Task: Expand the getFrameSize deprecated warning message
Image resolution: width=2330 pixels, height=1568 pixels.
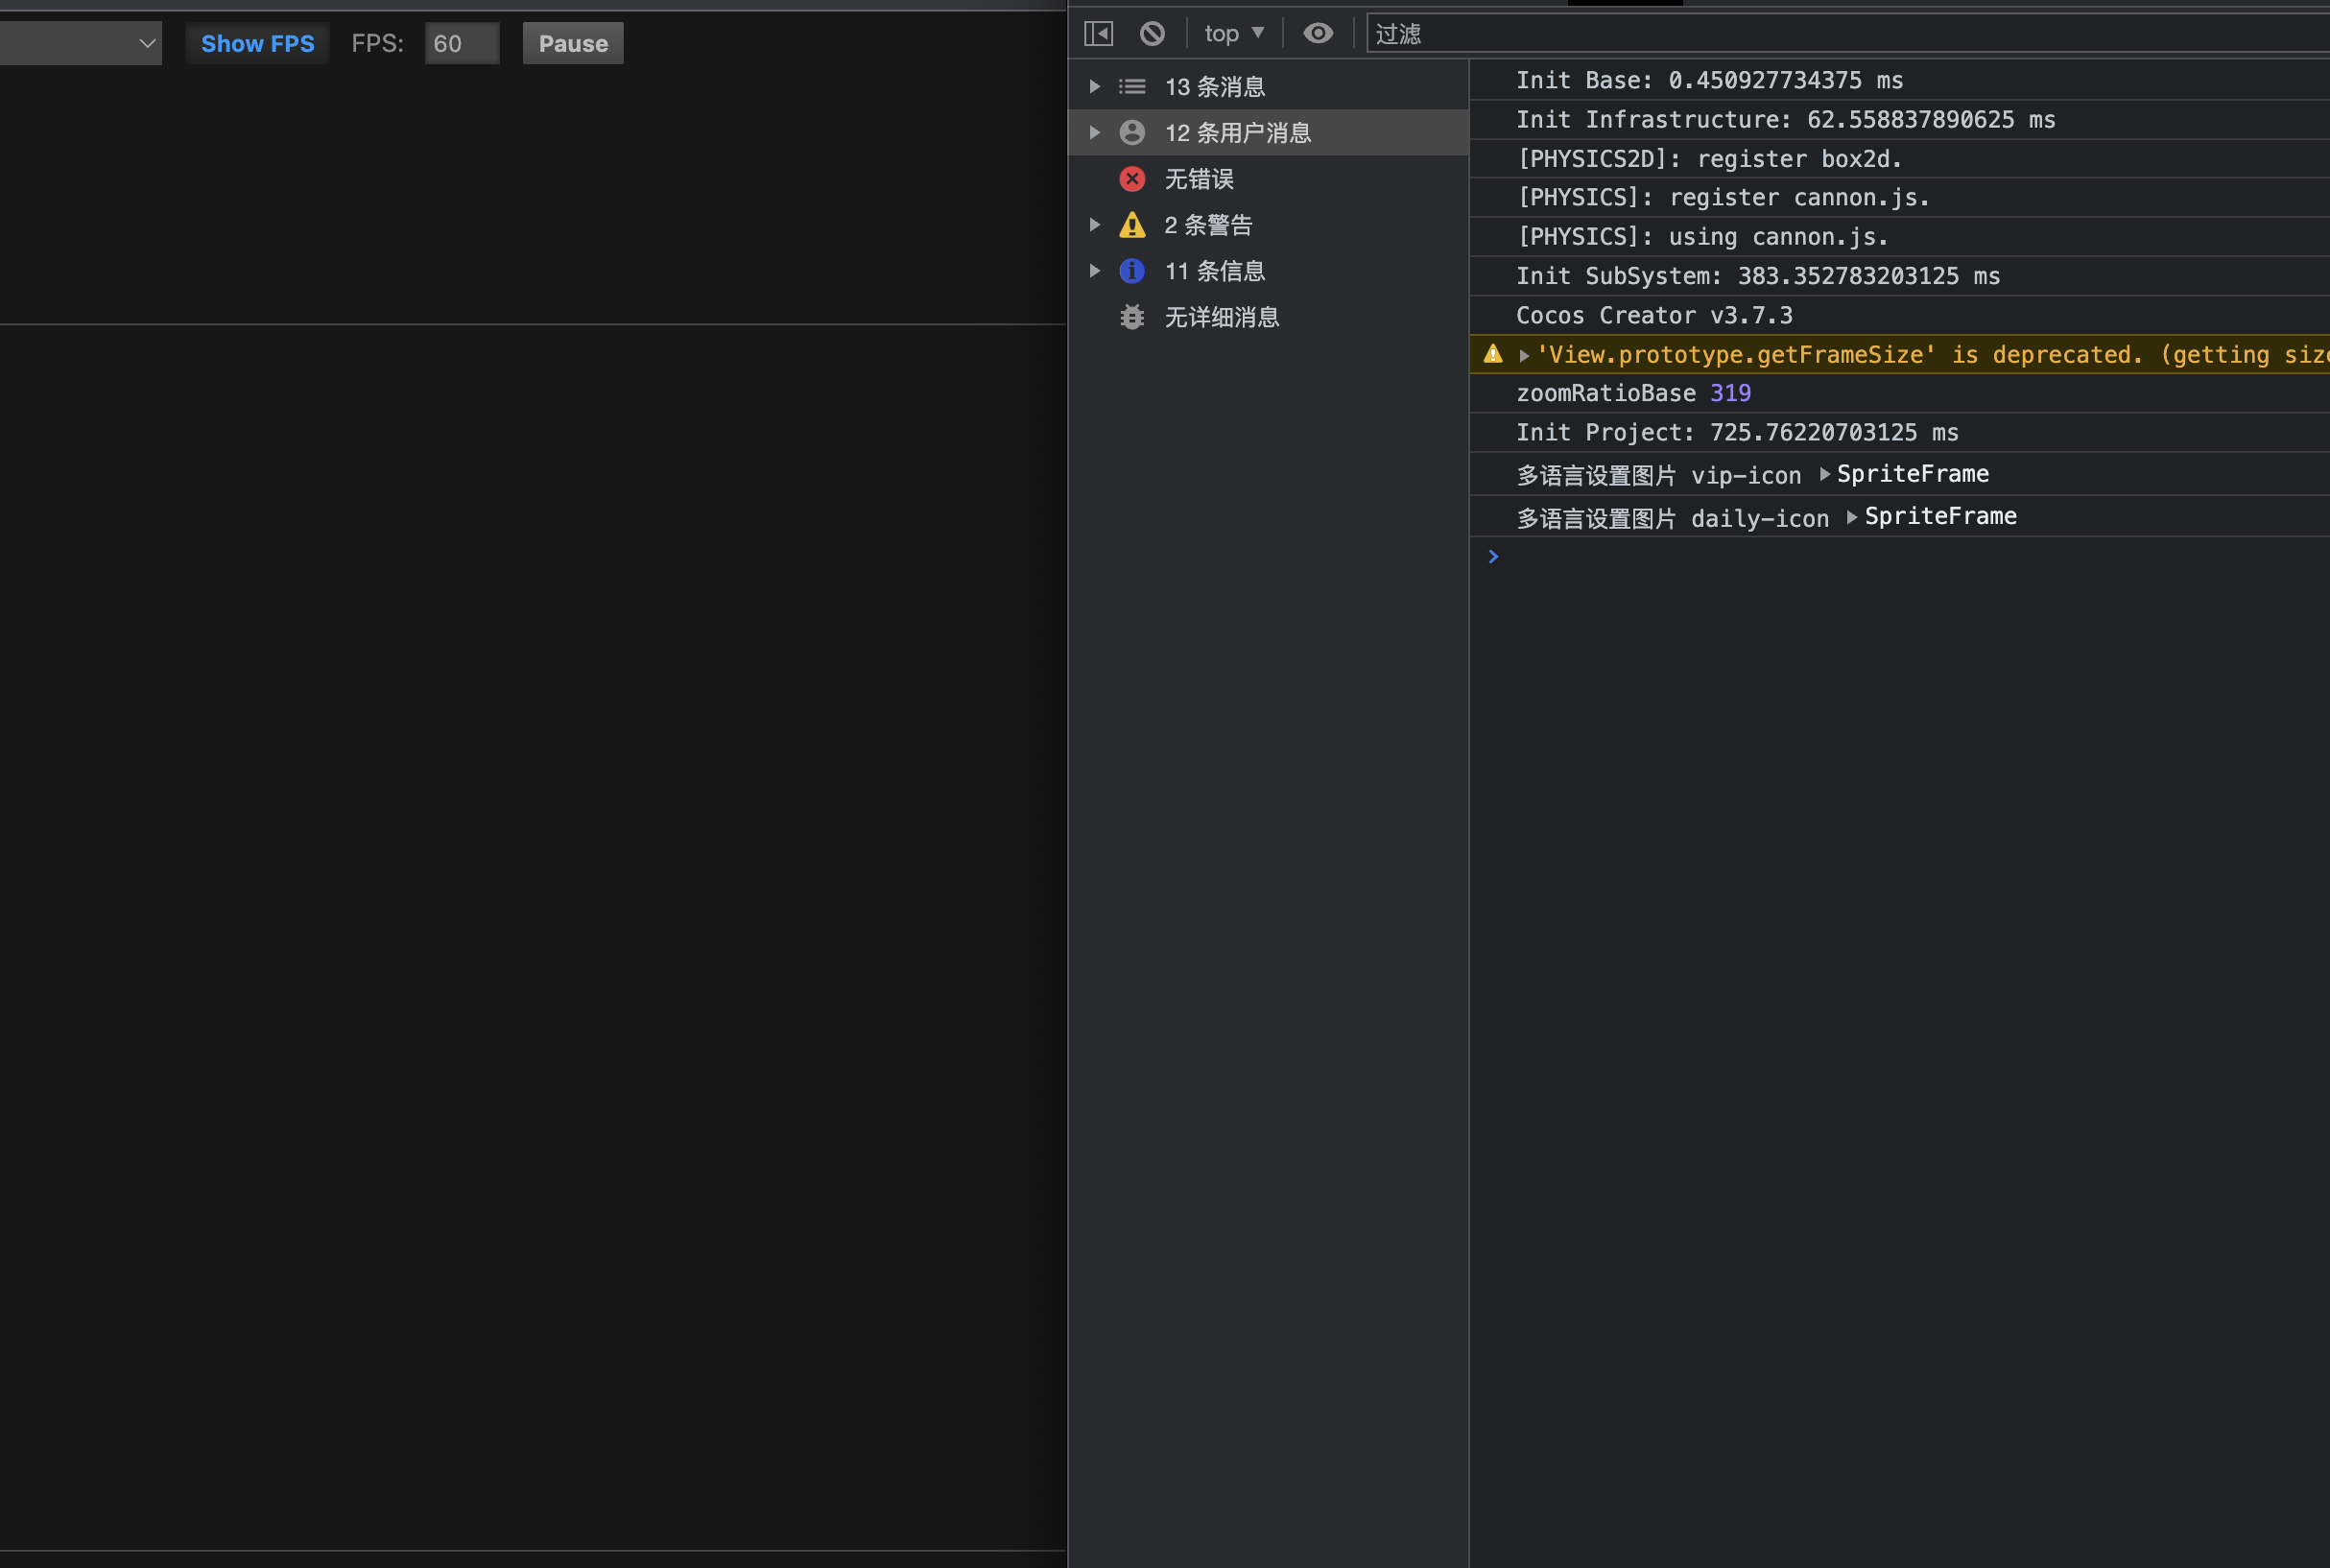Action: click(x=1524, y=356)
